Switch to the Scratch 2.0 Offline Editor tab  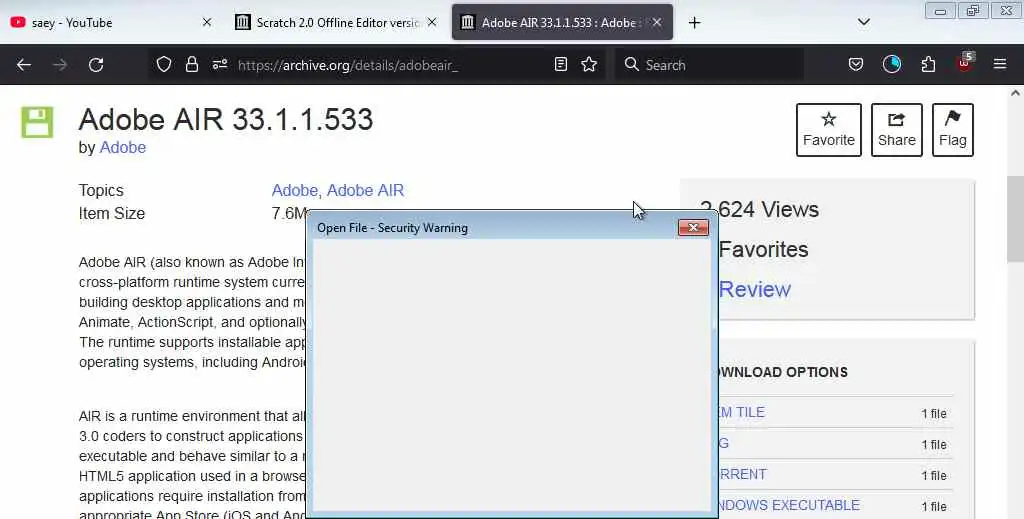click(x=336, y=23)
